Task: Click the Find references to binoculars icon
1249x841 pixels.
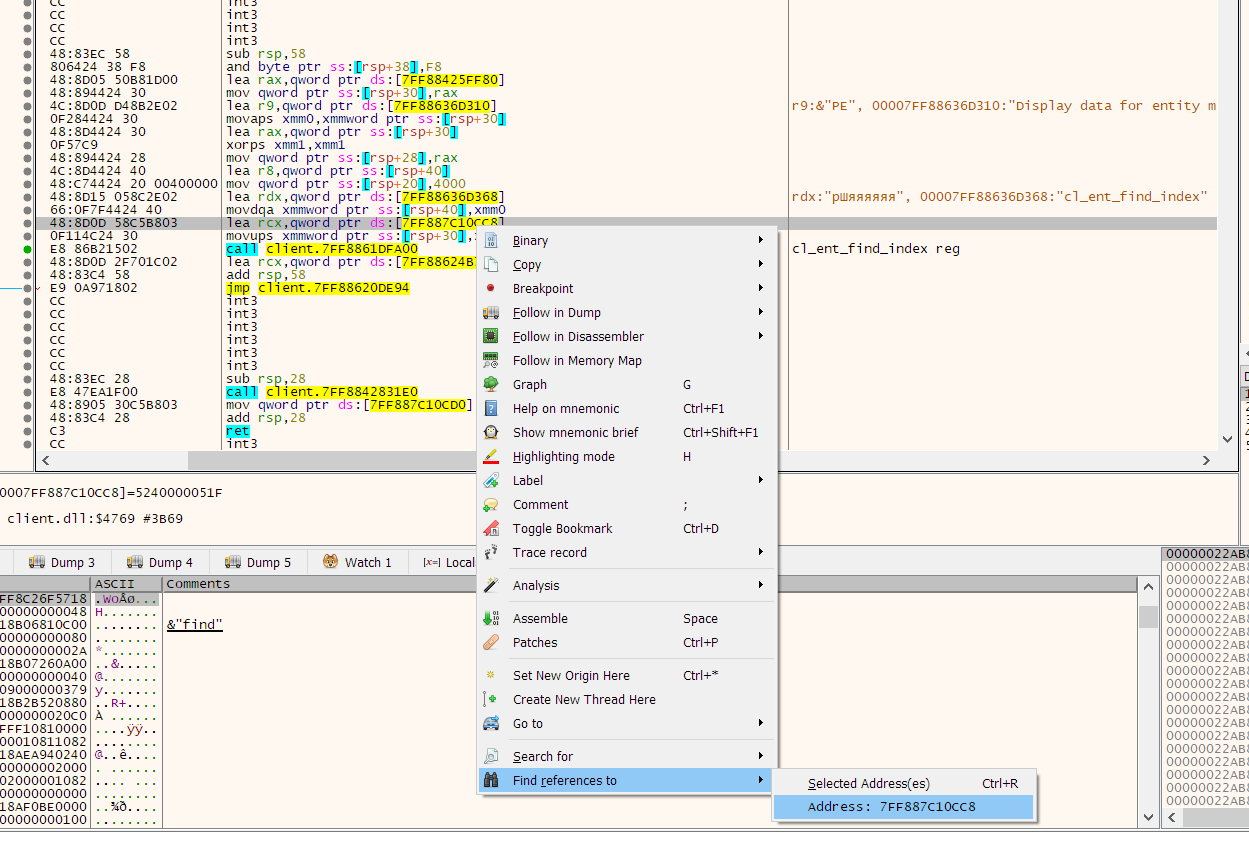Action: (491, 780)
